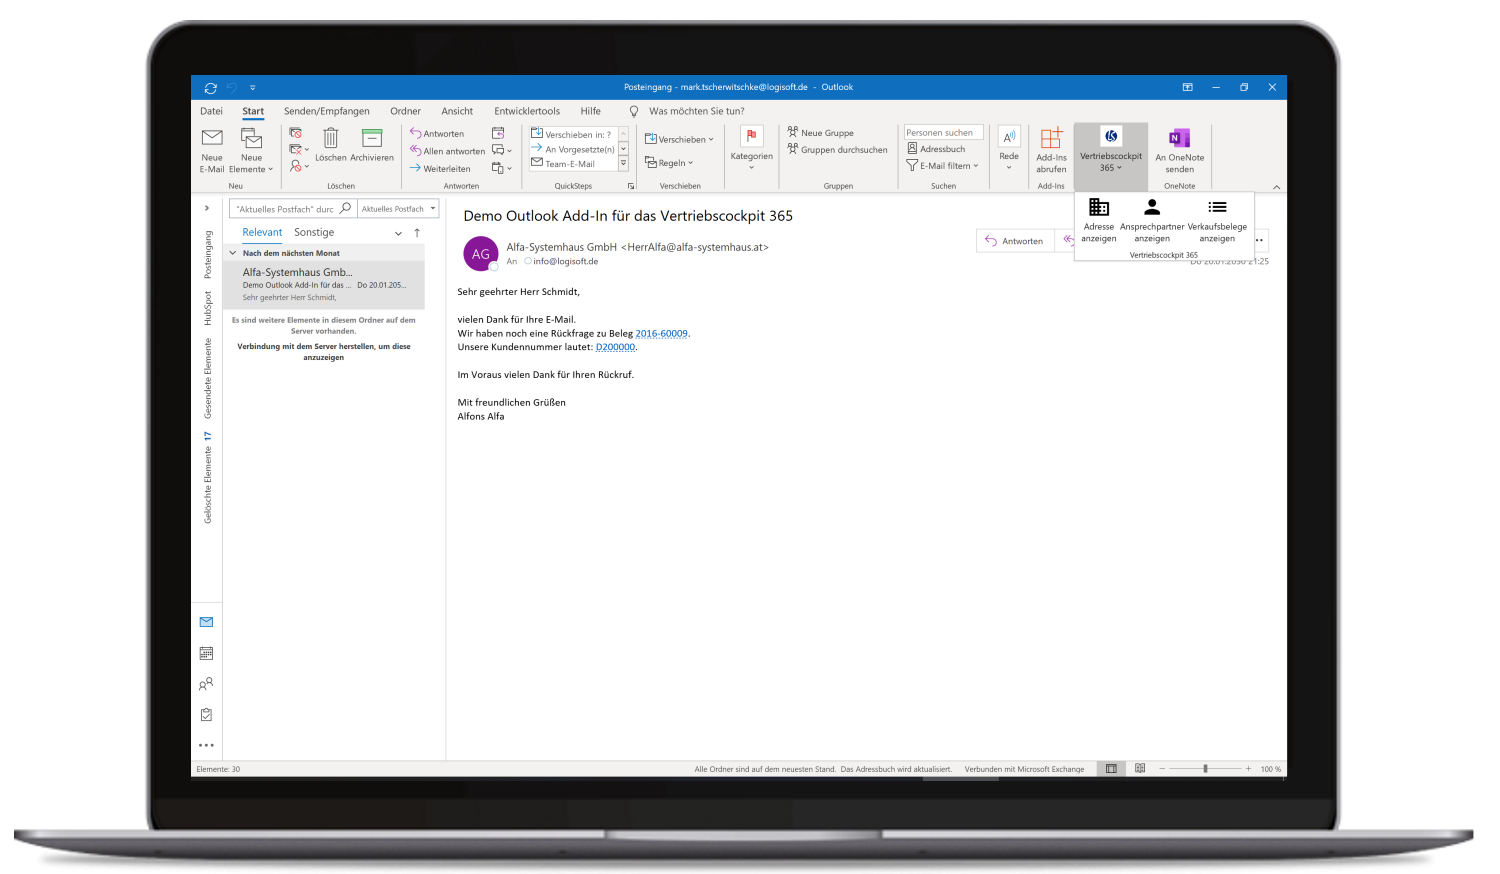Click Neue Gruppe
Image resolution: width=1500 pixels, height=874 pixels.
tap(821, 132)
